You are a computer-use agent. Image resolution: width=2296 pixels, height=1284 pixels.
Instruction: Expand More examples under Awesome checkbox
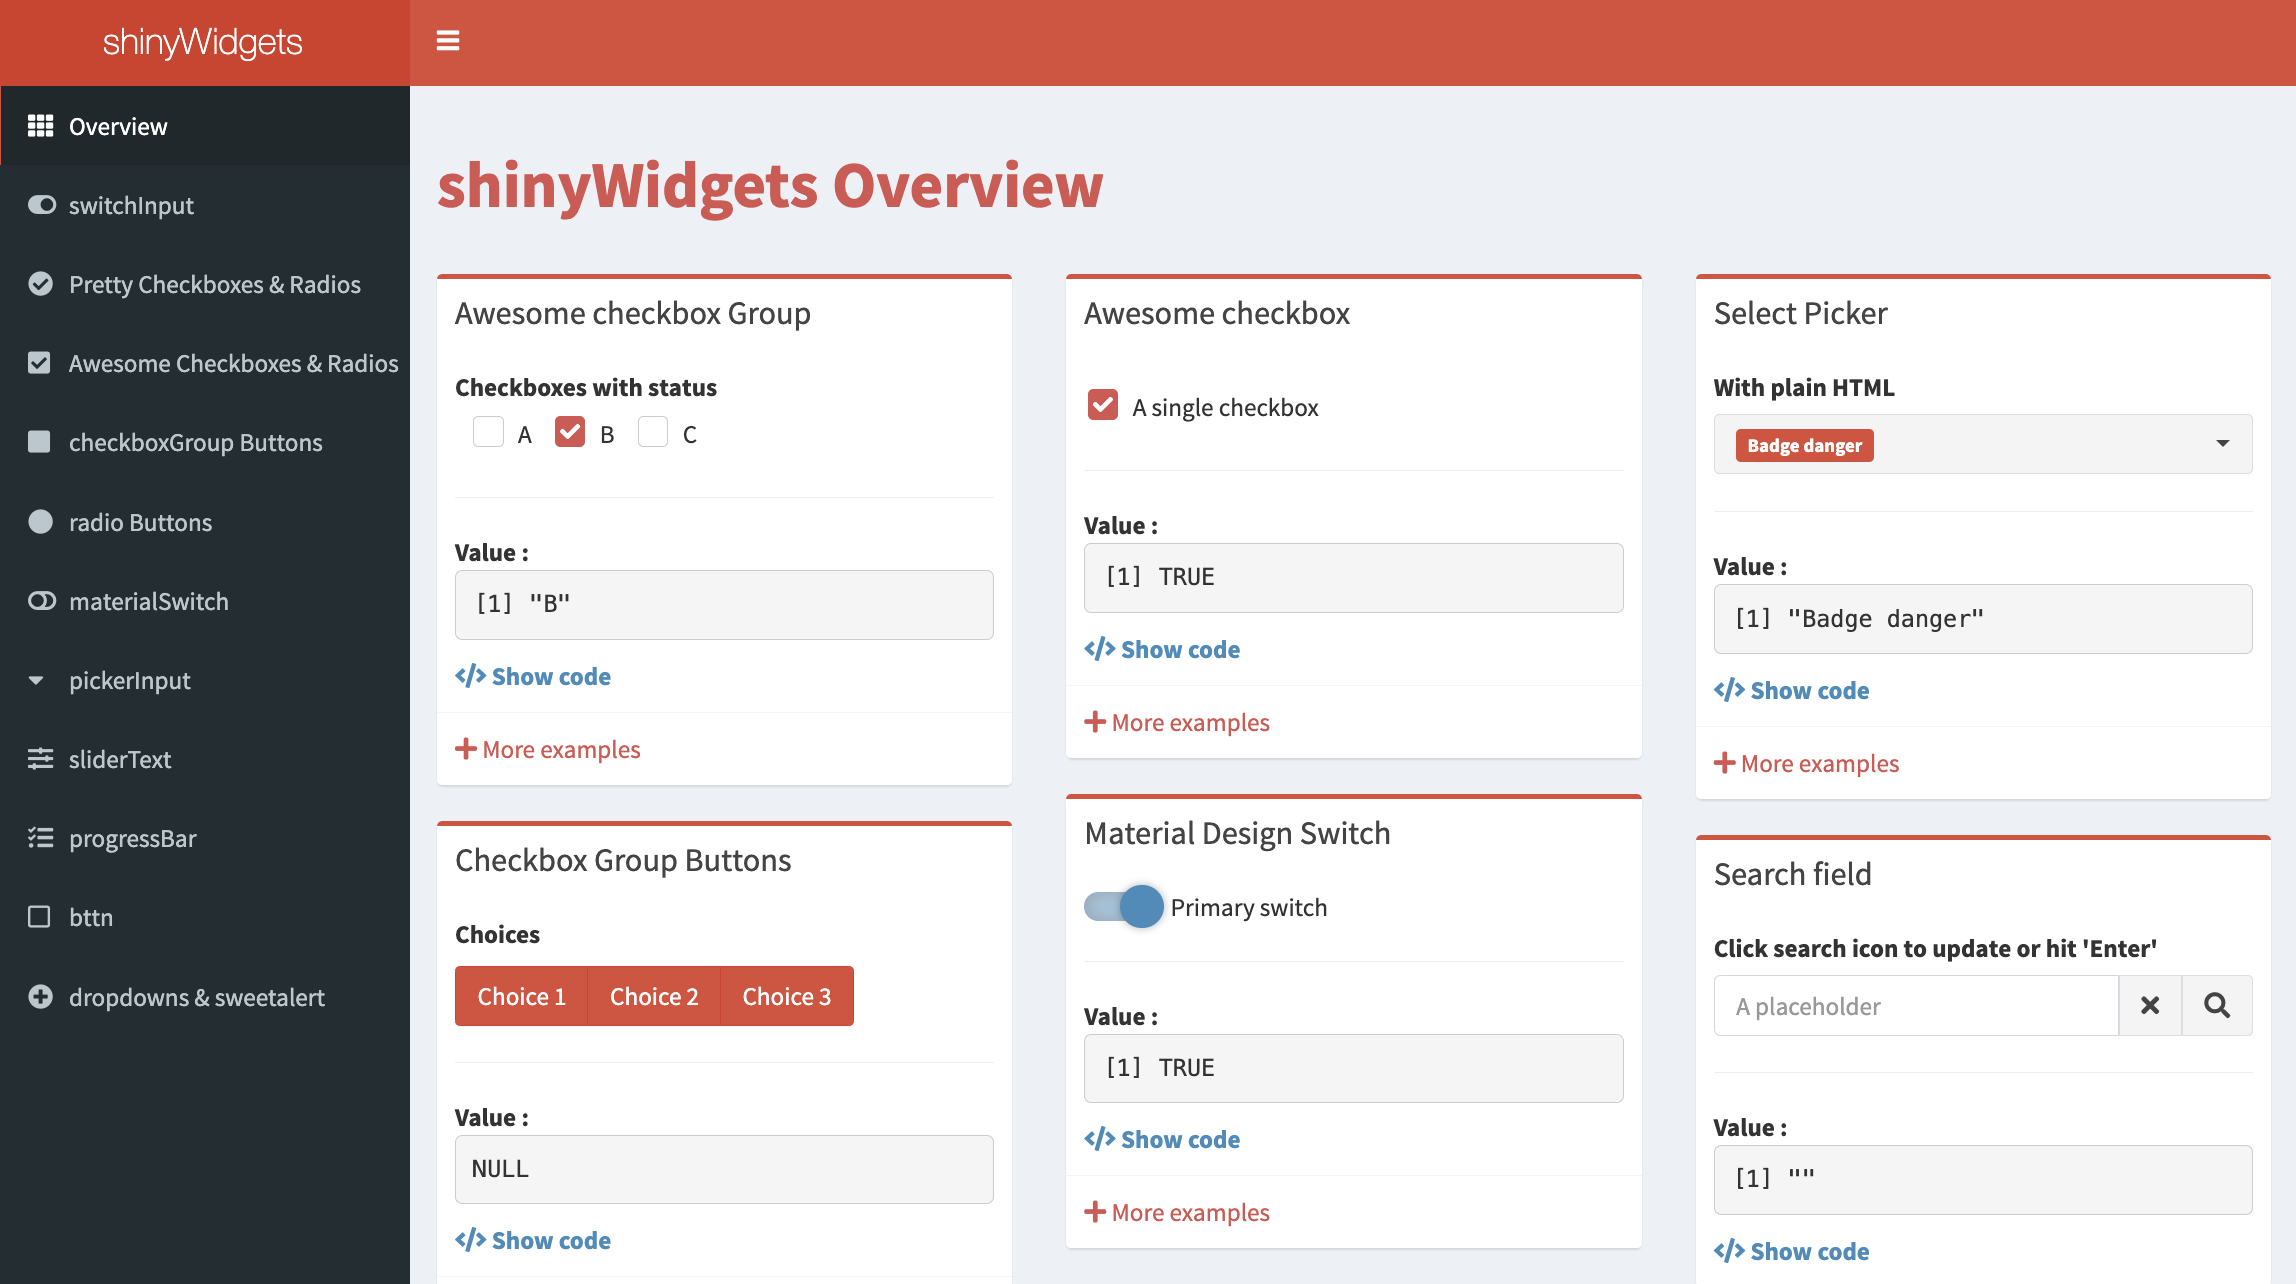pyautogui.click(x=1177, y=722)
